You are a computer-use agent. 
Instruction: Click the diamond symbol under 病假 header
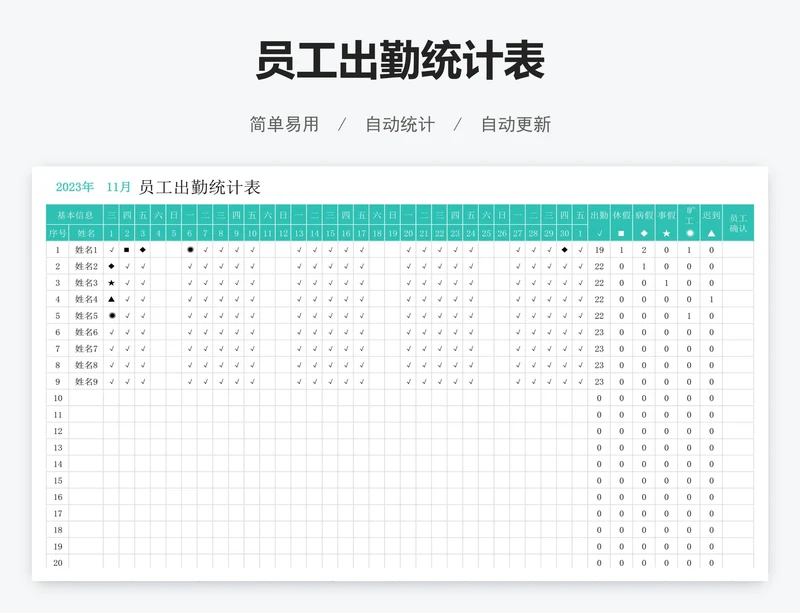coord(644,234)
